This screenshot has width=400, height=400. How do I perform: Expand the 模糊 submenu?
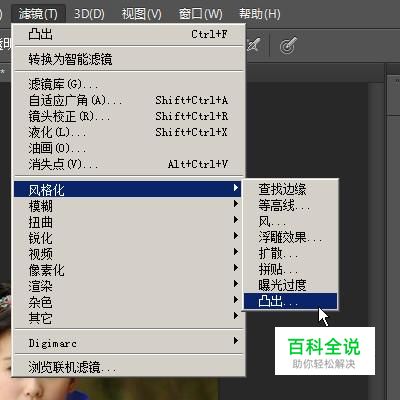tap(128, 206)
